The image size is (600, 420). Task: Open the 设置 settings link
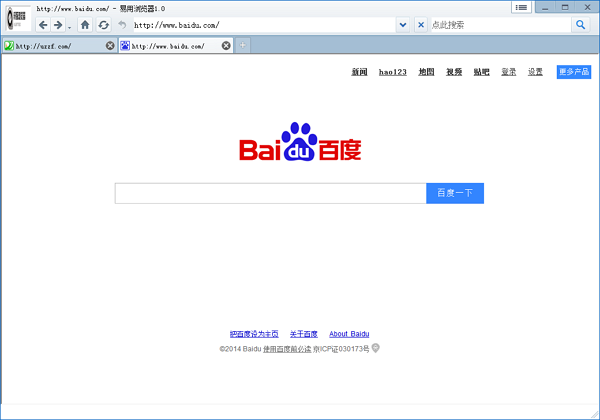click(x=535, y=72)
